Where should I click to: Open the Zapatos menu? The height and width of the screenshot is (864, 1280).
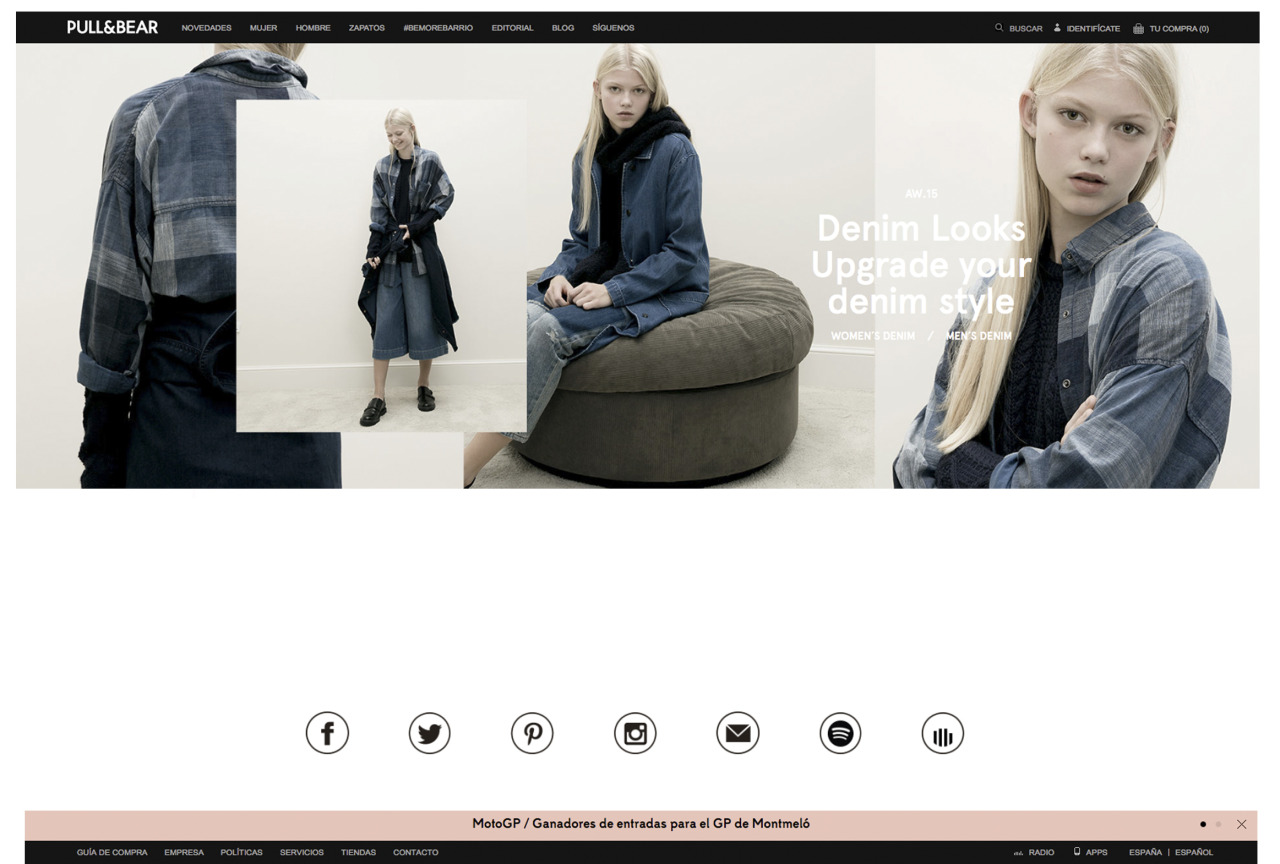(367, 28)
